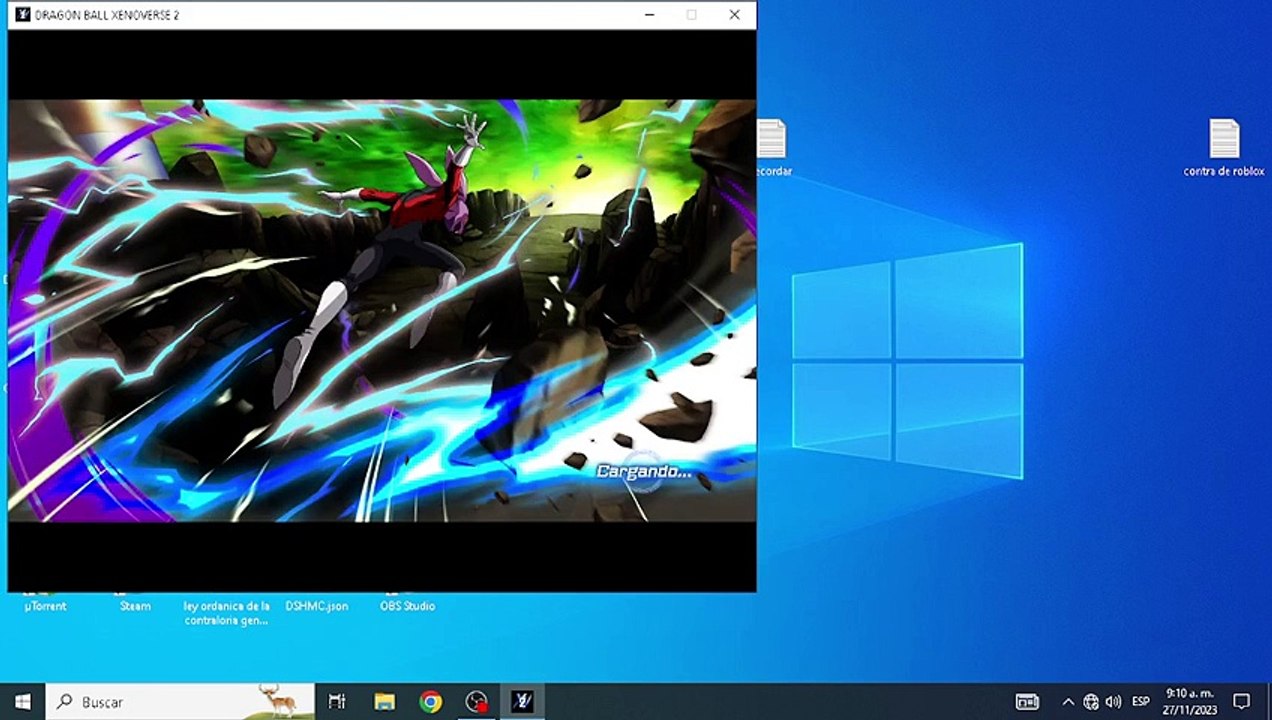Click the 'Cargando...' loading text in game

tap(644, 471)
